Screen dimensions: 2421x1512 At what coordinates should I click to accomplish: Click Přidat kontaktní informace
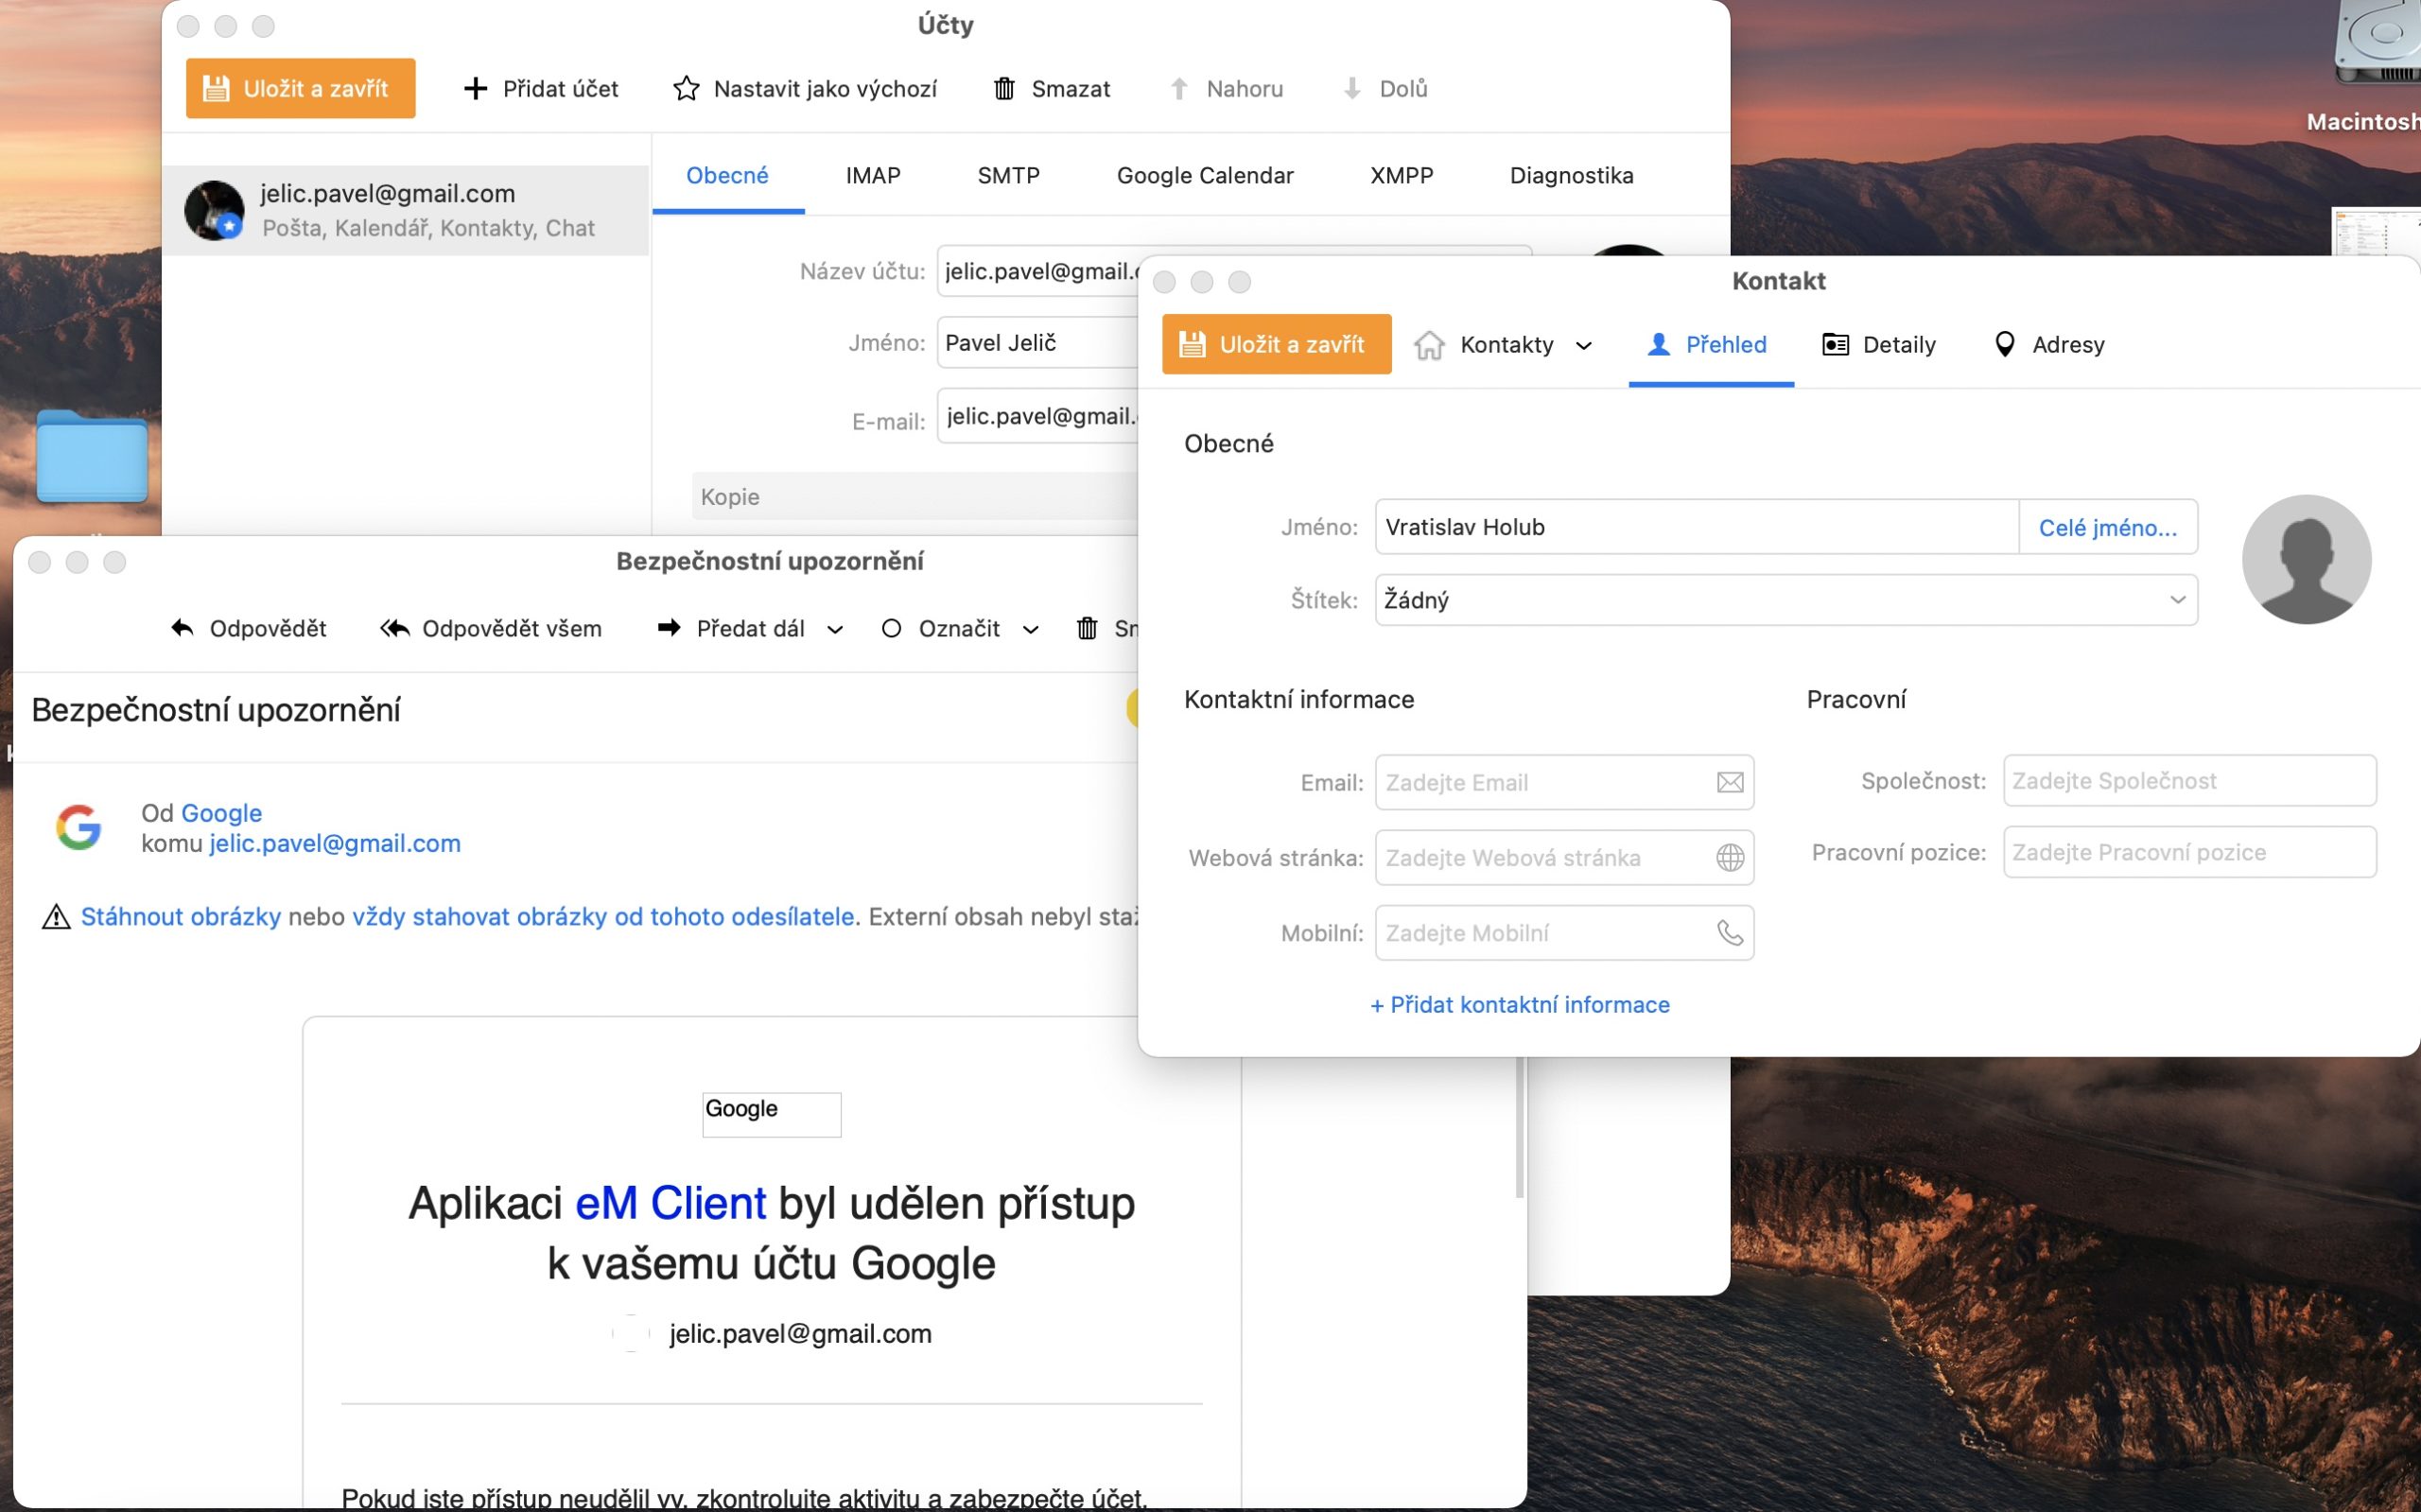pos(1521,1004)
